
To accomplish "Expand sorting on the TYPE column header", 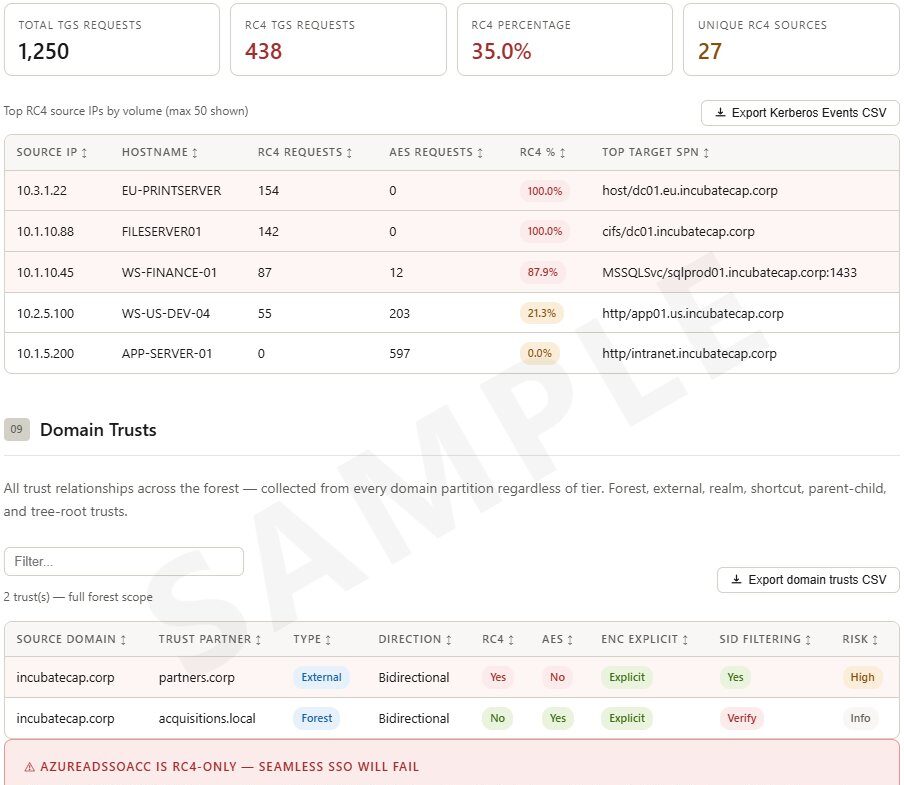I will (x=328, y=639).
